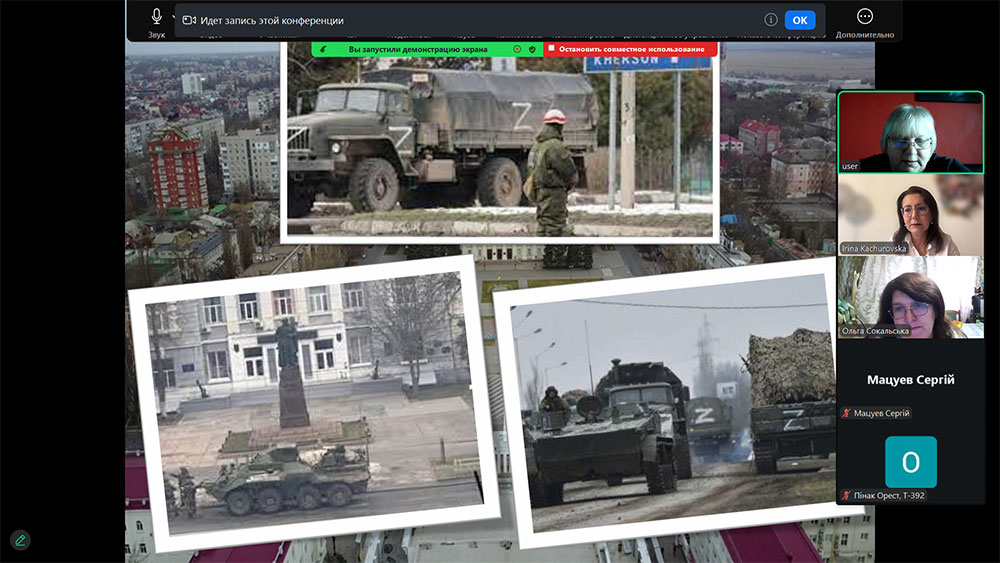Select the 'user' participant video
The width and height of the screenshot is (1000, 563).
(910, 132)
